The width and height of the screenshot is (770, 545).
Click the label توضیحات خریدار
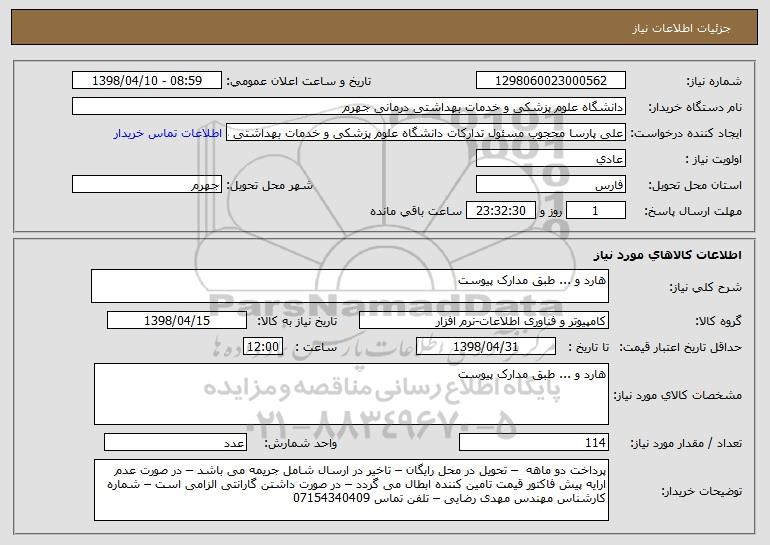tap(702, 491)
